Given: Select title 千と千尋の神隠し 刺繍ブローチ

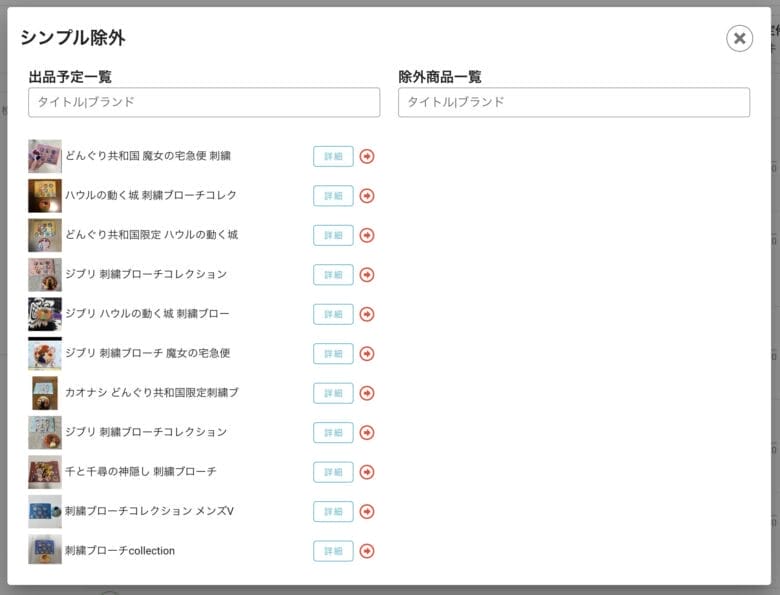Looking at the screenshot, I should [x=141, y=471].
